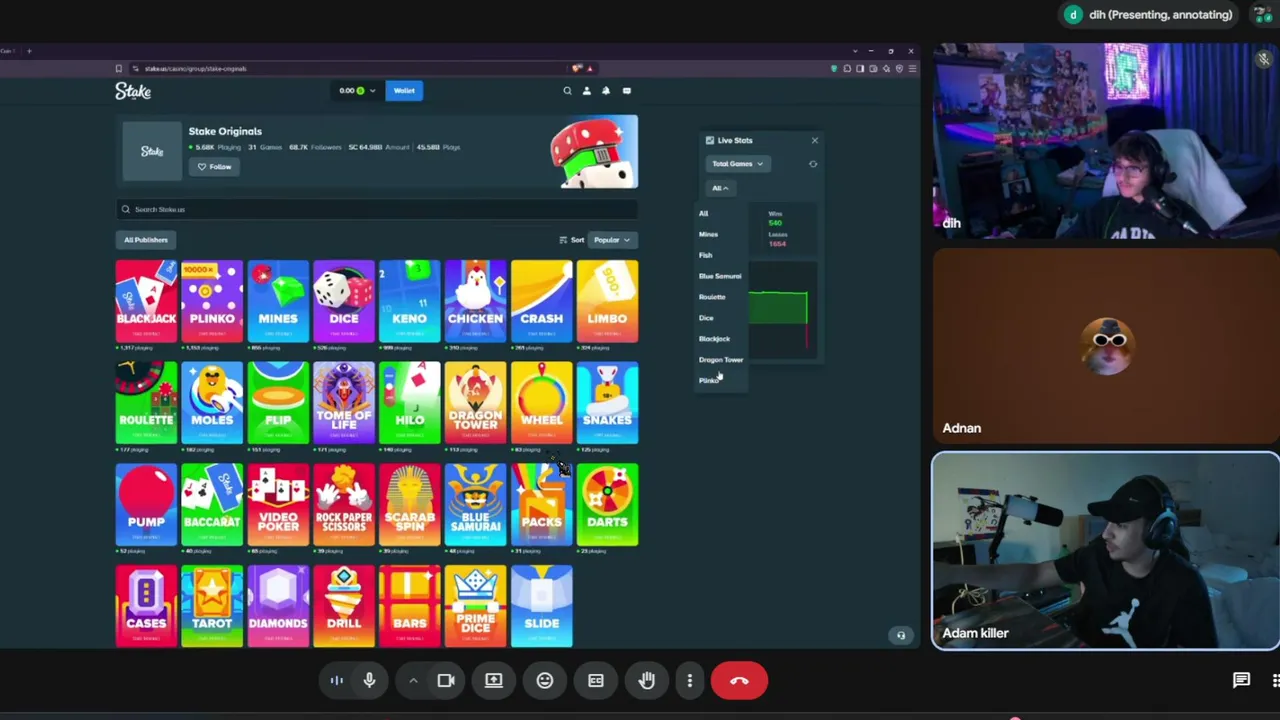Launch the Pump game tile
The width and height of the screenshot is (1280, 720).
pos(146,505)
